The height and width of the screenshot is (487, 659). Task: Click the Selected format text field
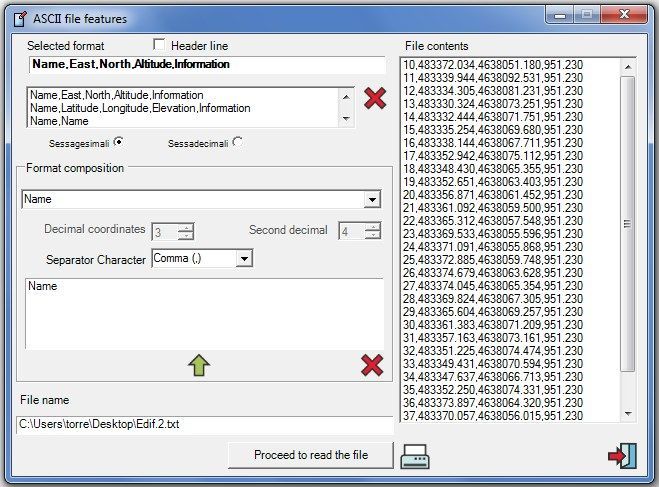(207, 64)
